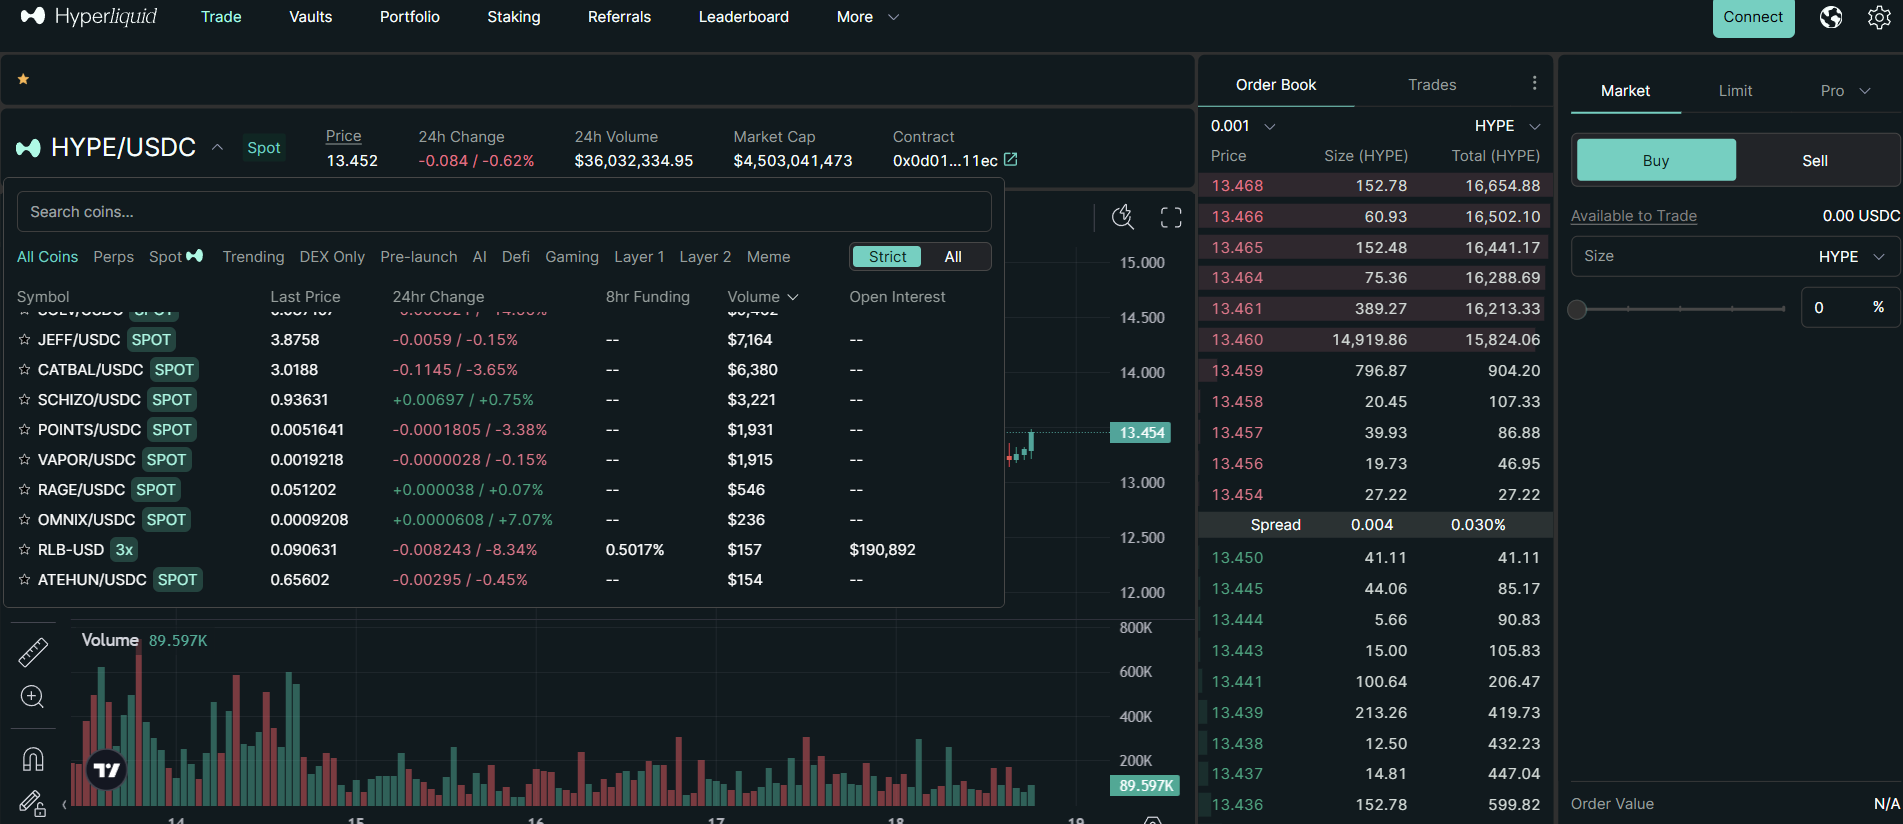Favorite RLB-USD with star
The width and height of the screenshot is (1903, 824).
(24, 550)
